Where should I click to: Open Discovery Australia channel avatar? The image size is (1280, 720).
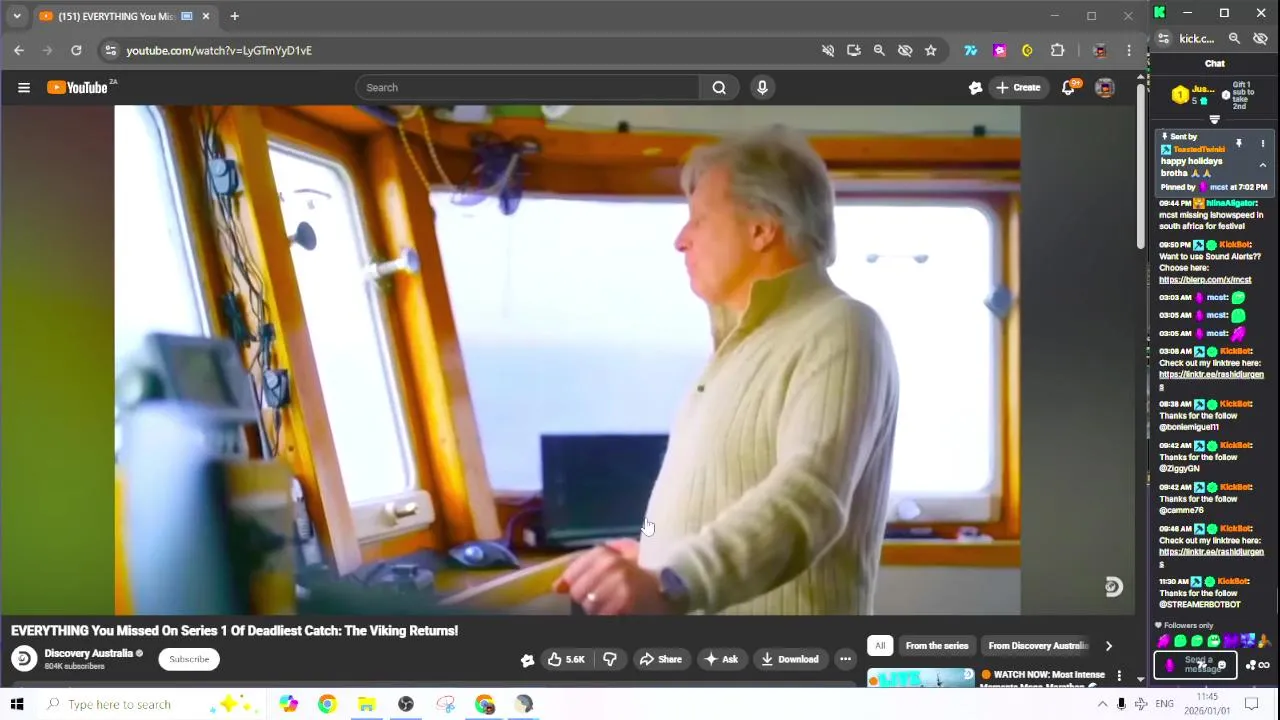point(24,659)
